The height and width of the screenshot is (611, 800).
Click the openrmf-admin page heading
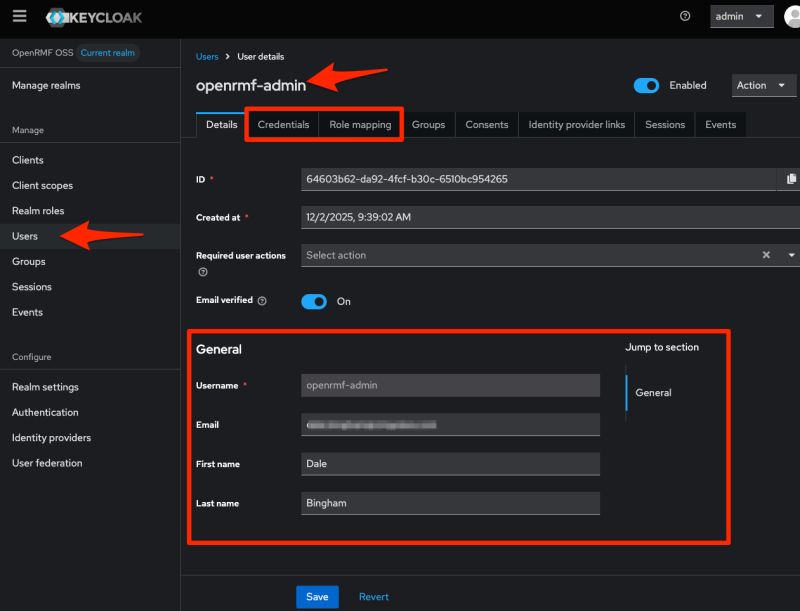[x=251, y=86]
